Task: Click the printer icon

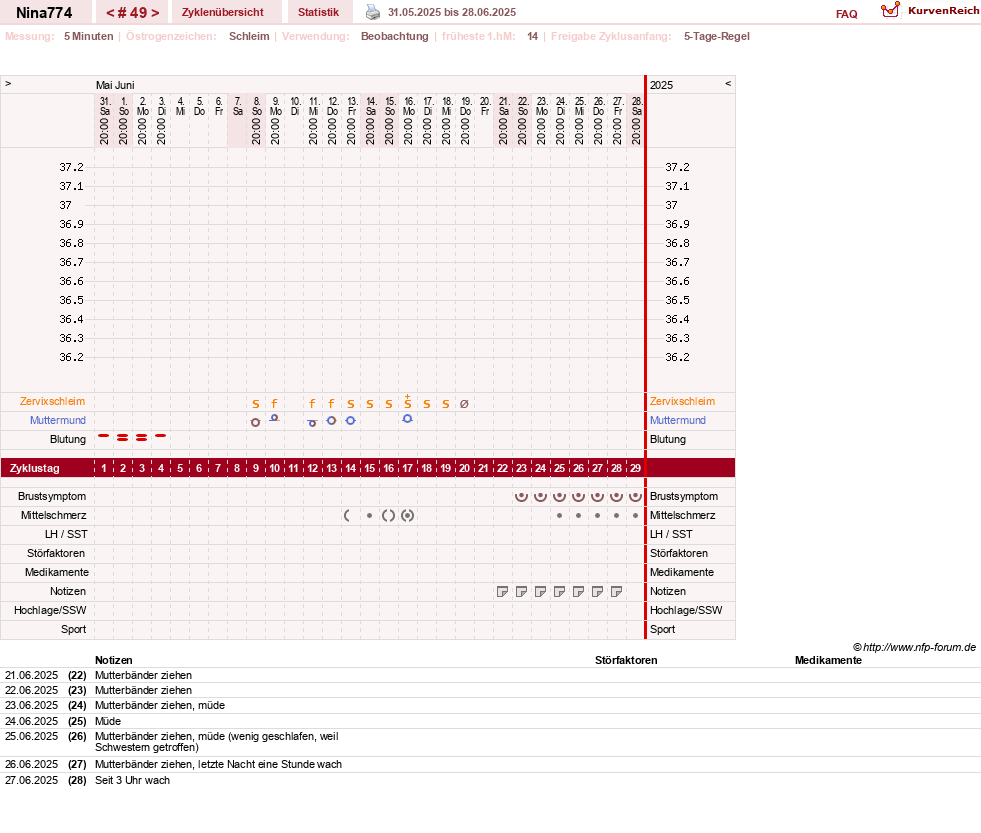Action: pyautogui.click(x=373, y=12)
